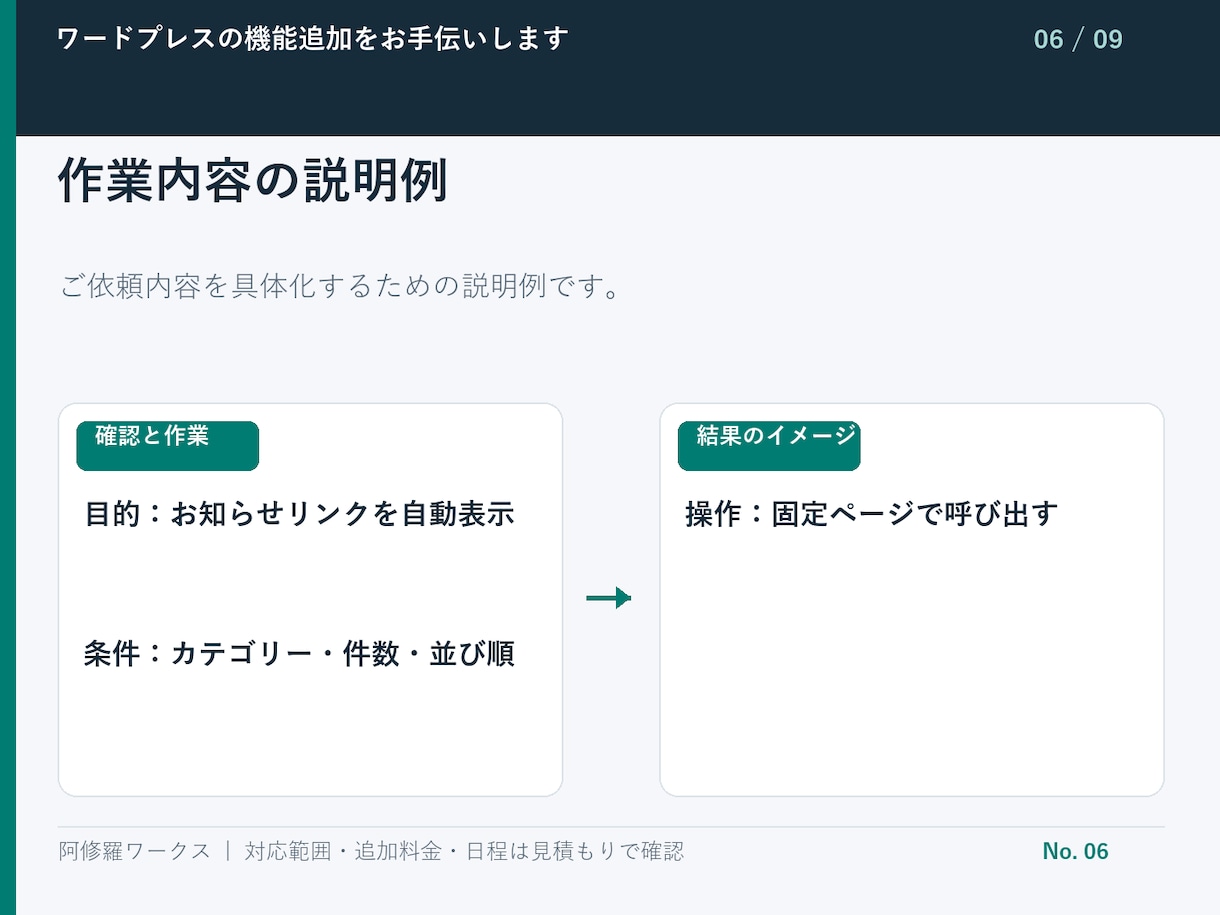Image resolution: width=1220 pixels, height=915 pixels.
Task: Click the 確認と作業 green label
Action: [168, 446]
